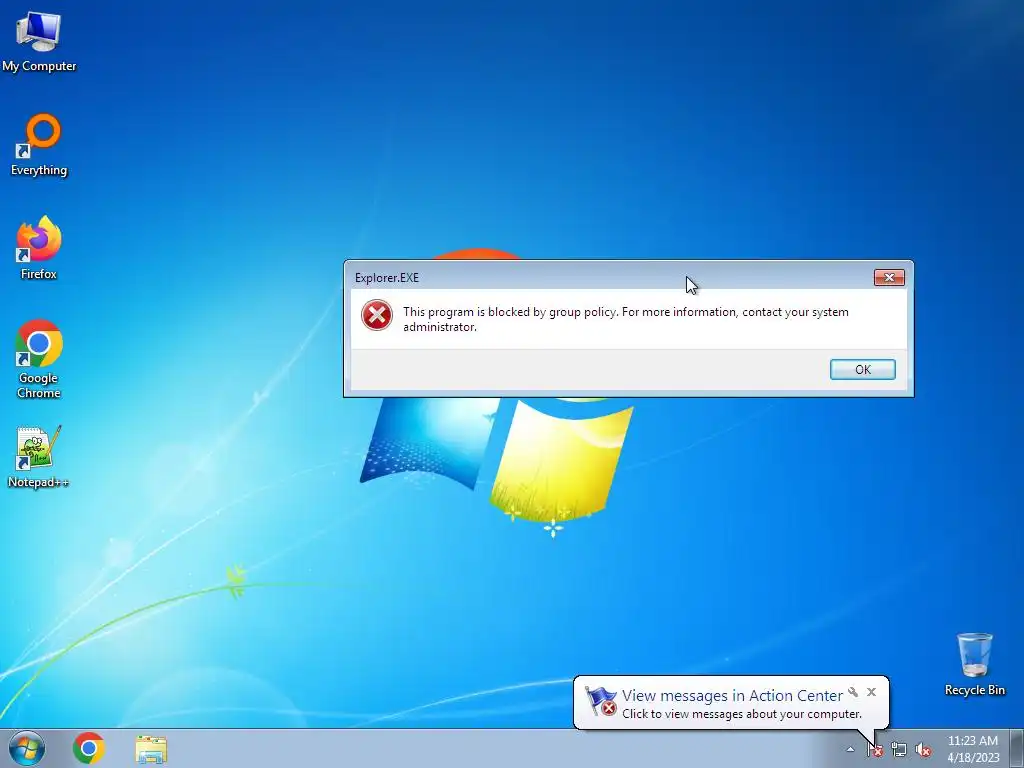Click the Explorer.EXE dialog title text
The height and width of the screenshot is (768, 1024).
pyautogui.click(x=387, y=278)
